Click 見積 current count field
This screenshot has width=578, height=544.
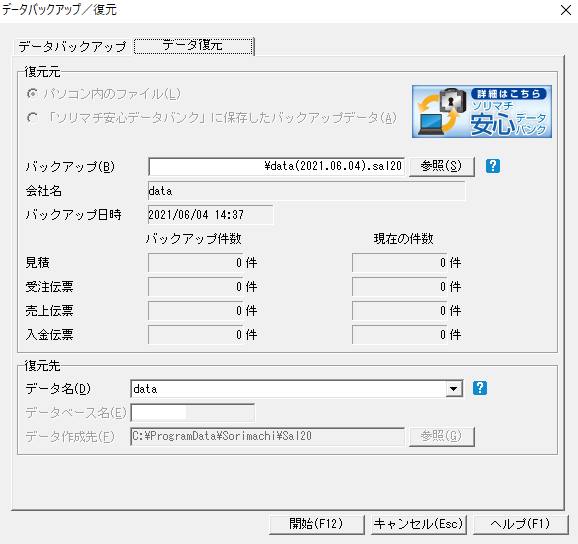coord(399,263)
